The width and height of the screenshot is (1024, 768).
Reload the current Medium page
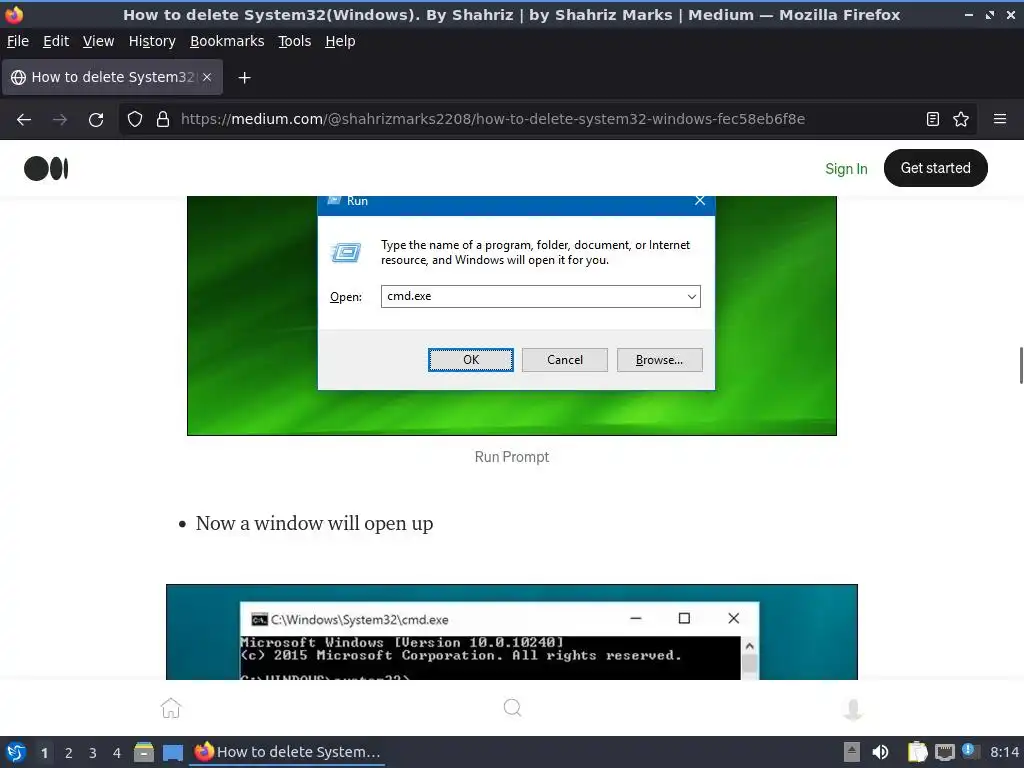click(x=96, y=120)
